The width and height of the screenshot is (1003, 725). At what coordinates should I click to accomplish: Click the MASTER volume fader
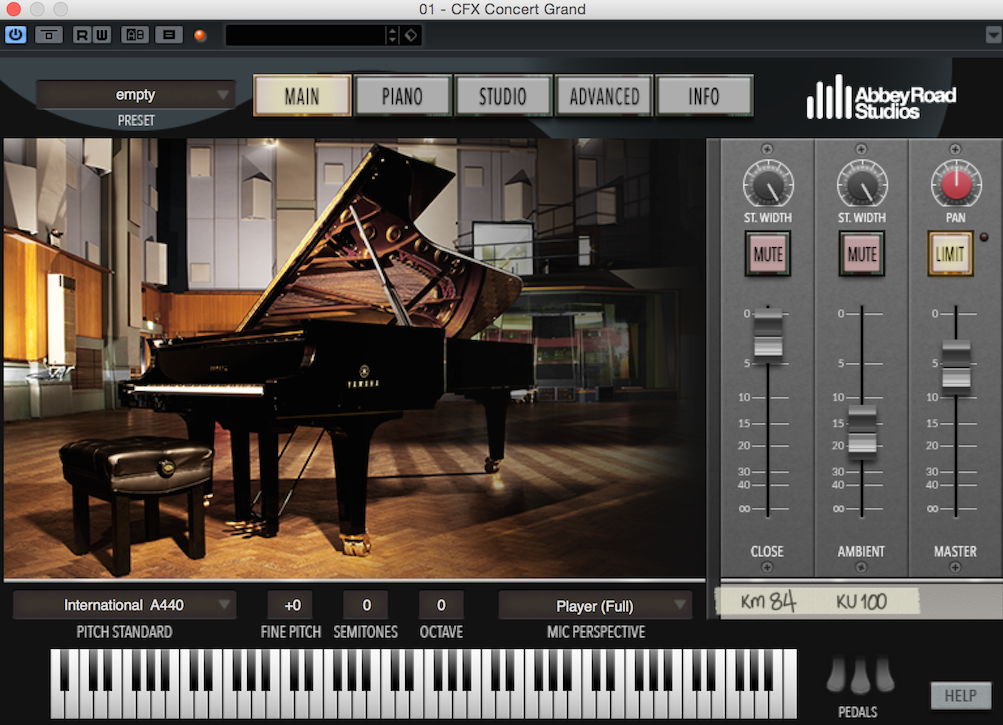click(956, 365)
